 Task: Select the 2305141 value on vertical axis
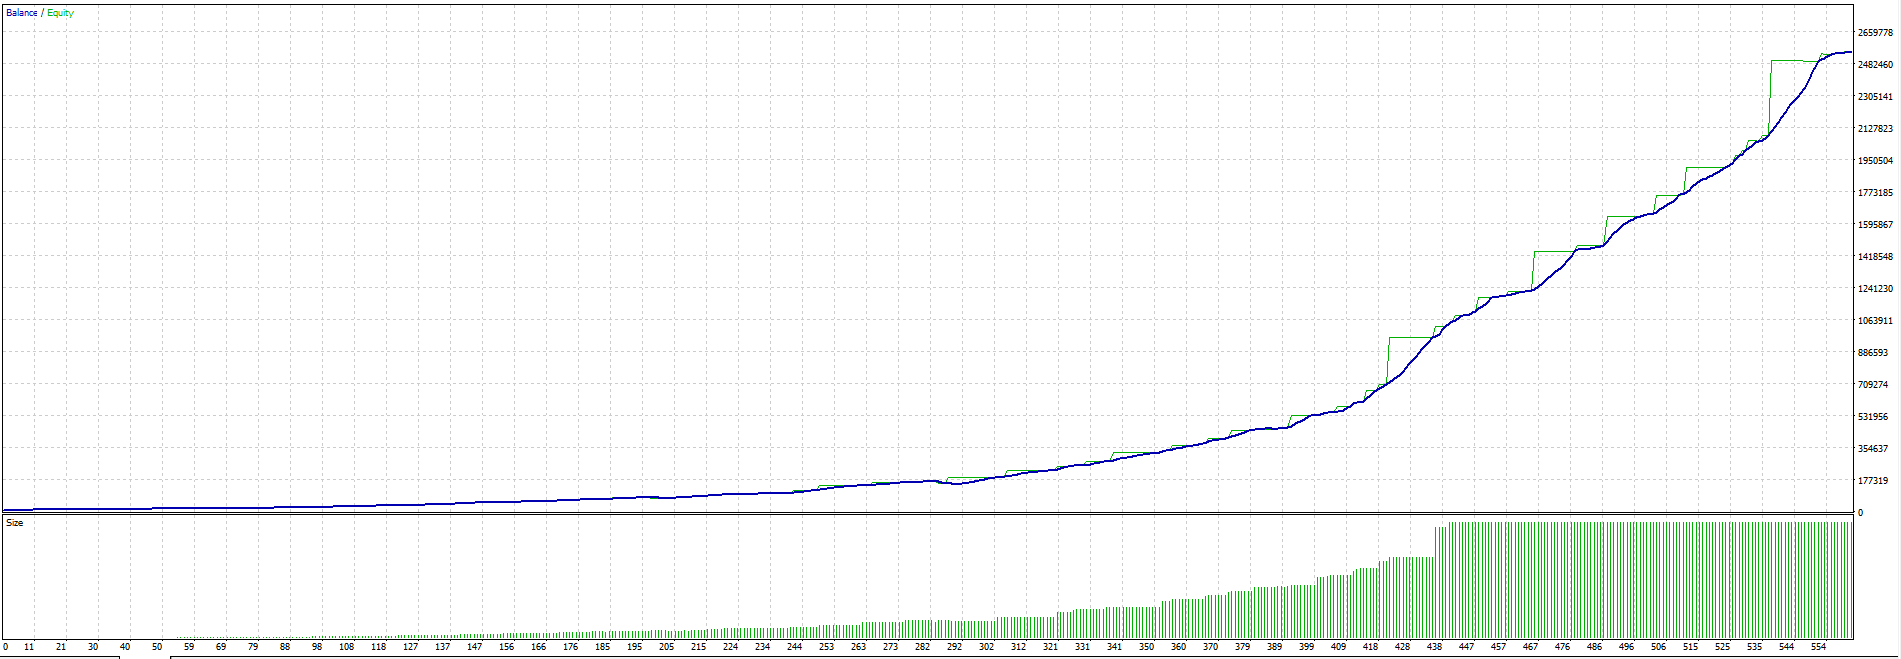(x=1875, y=97)
